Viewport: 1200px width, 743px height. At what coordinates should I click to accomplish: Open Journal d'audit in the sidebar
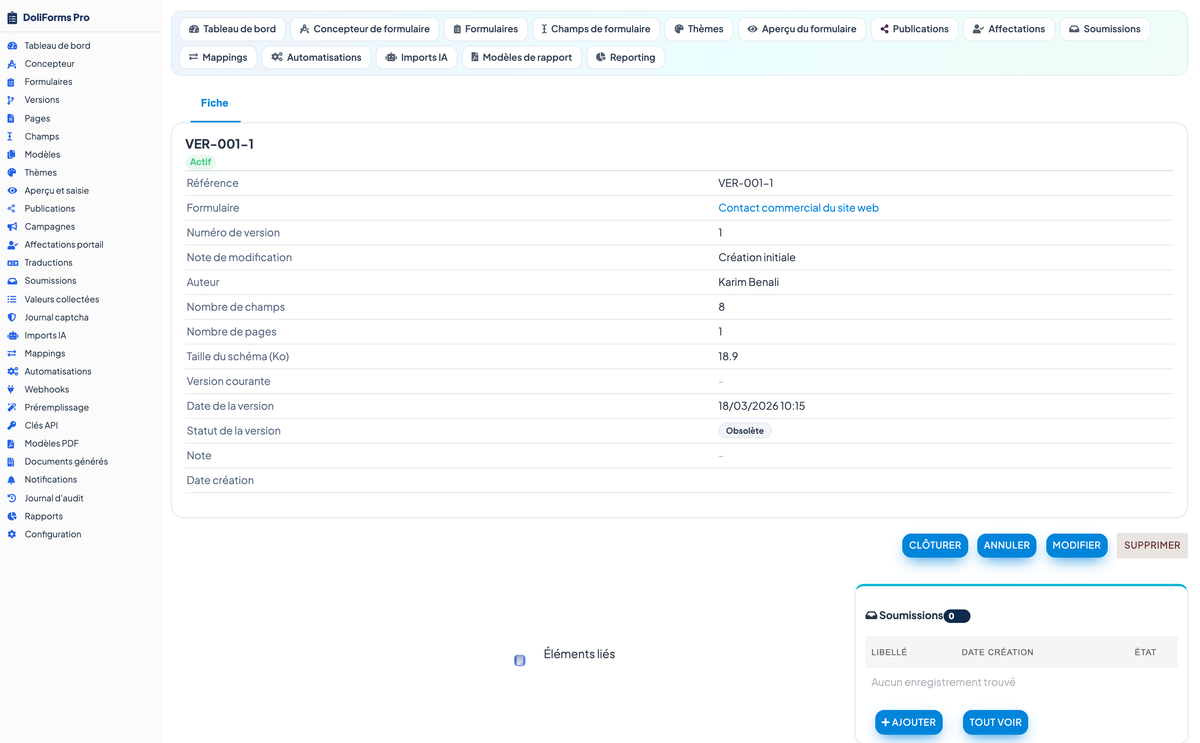click(x=54, y=498)
